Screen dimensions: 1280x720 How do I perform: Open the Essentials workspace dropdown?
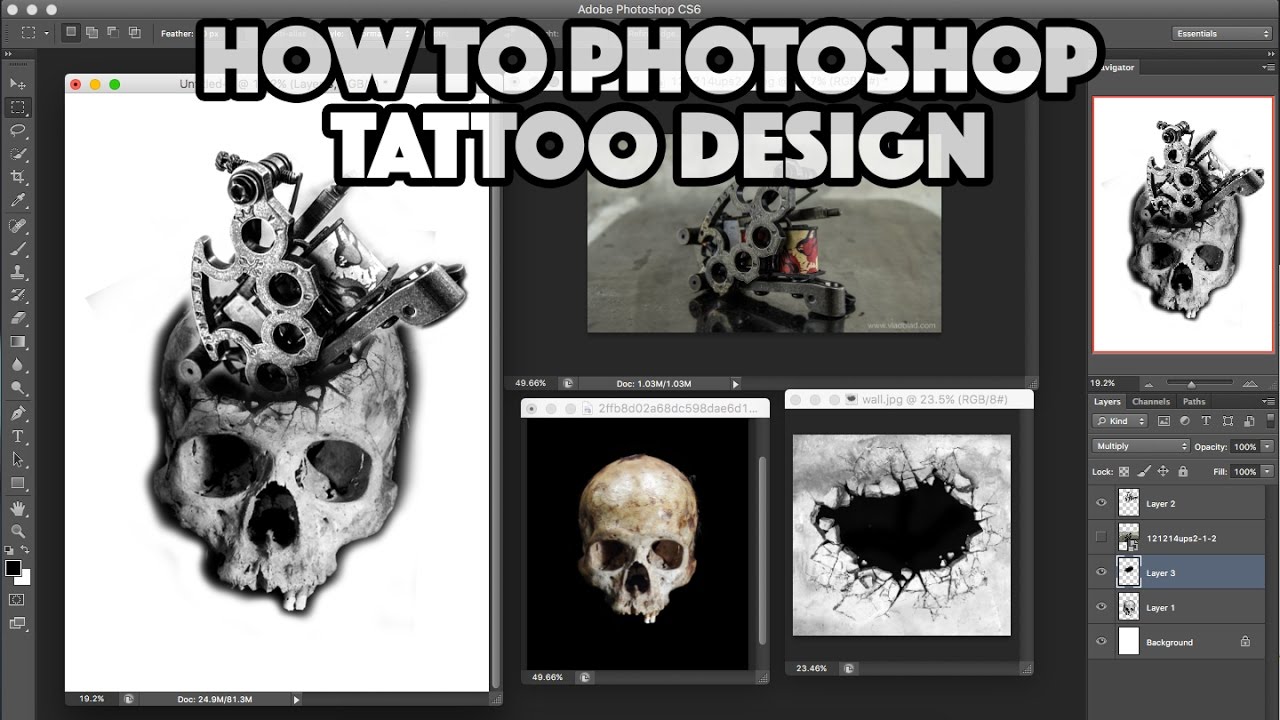(1222, 33)
